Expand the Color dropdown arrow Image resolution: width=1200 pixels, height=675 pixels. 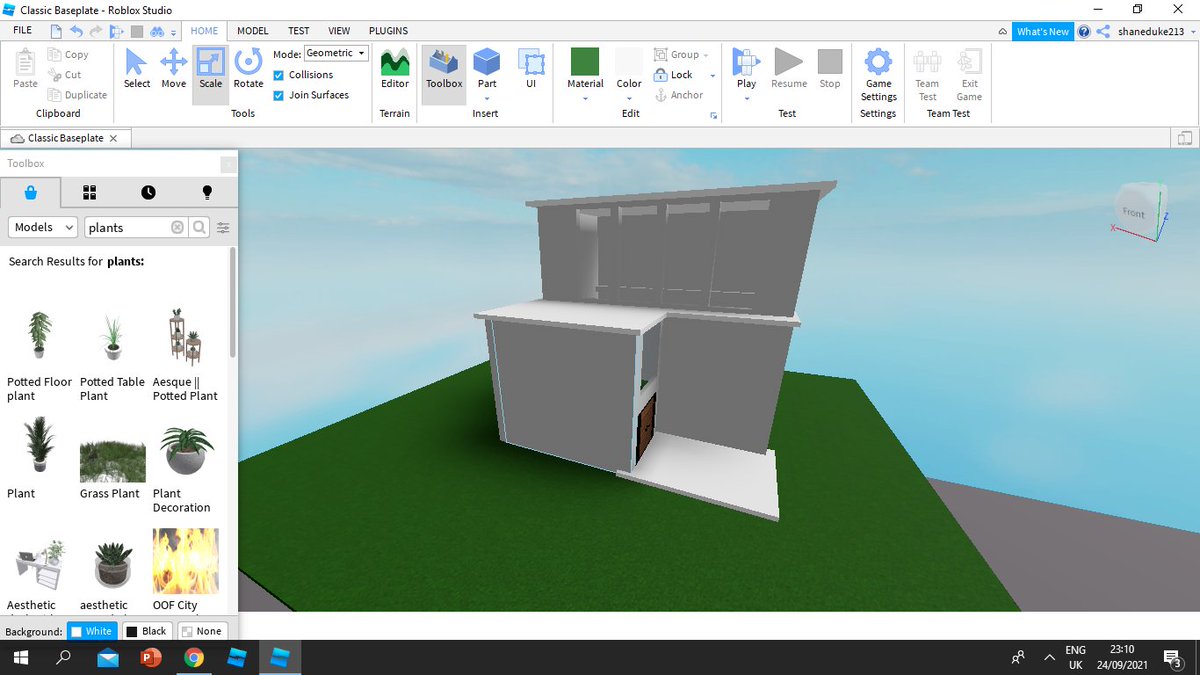coord(629,99)
